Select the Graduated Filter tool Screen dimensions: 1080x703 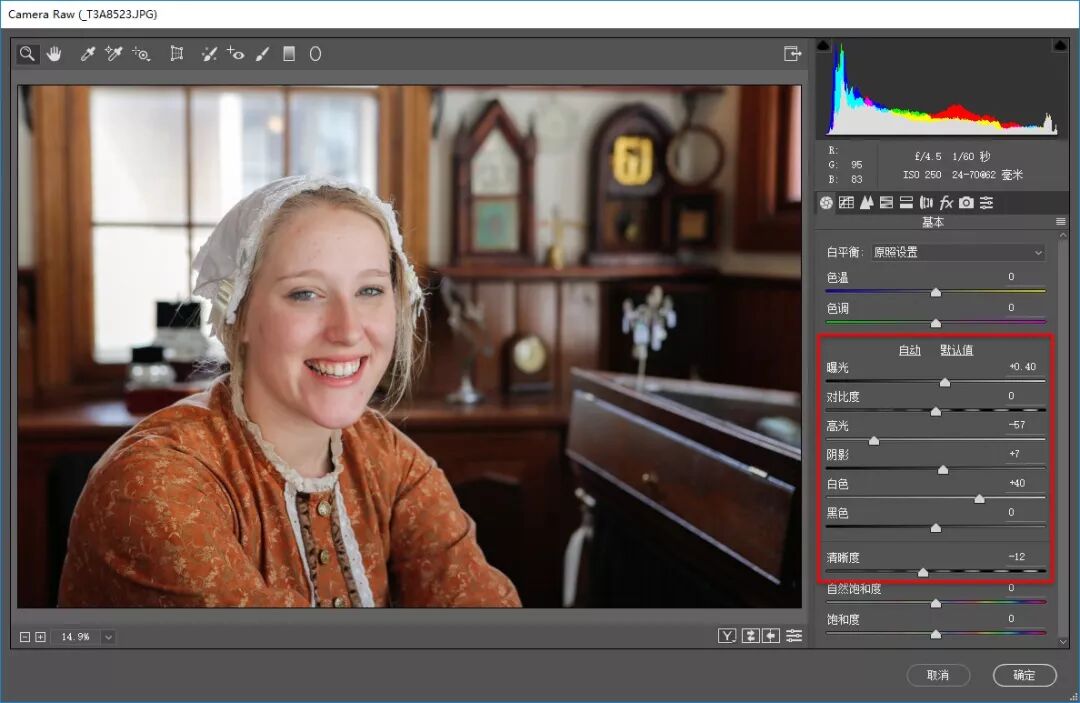click(289, 54)
